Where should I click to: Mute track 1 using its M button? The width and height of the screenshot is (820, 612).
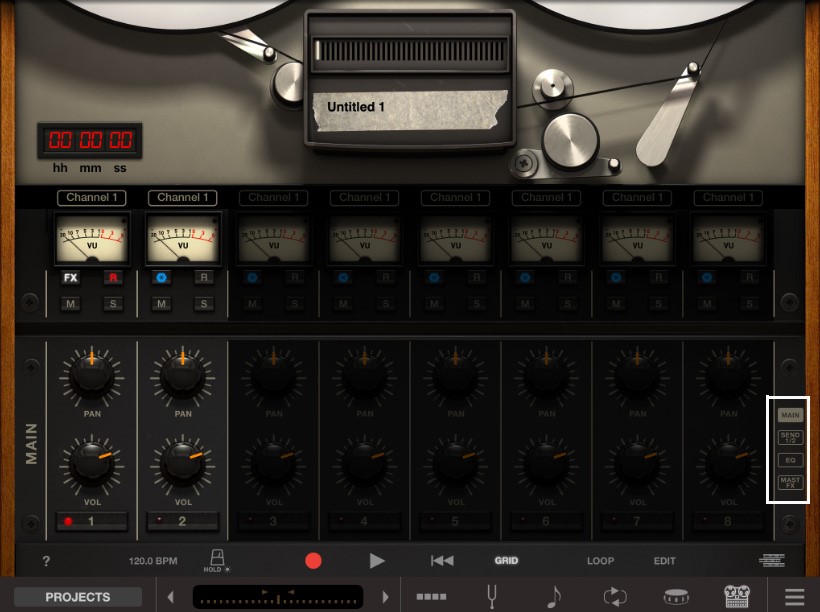70,304
